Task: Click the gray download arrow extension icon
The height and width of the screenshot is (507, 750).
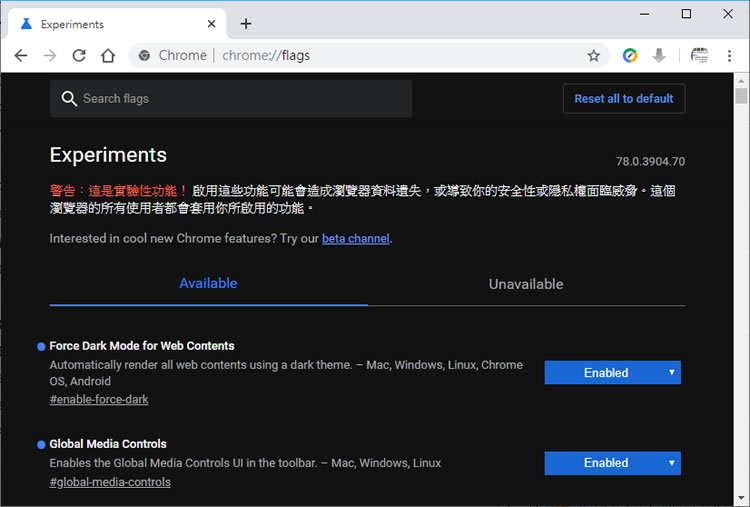Action: [659, 56]
